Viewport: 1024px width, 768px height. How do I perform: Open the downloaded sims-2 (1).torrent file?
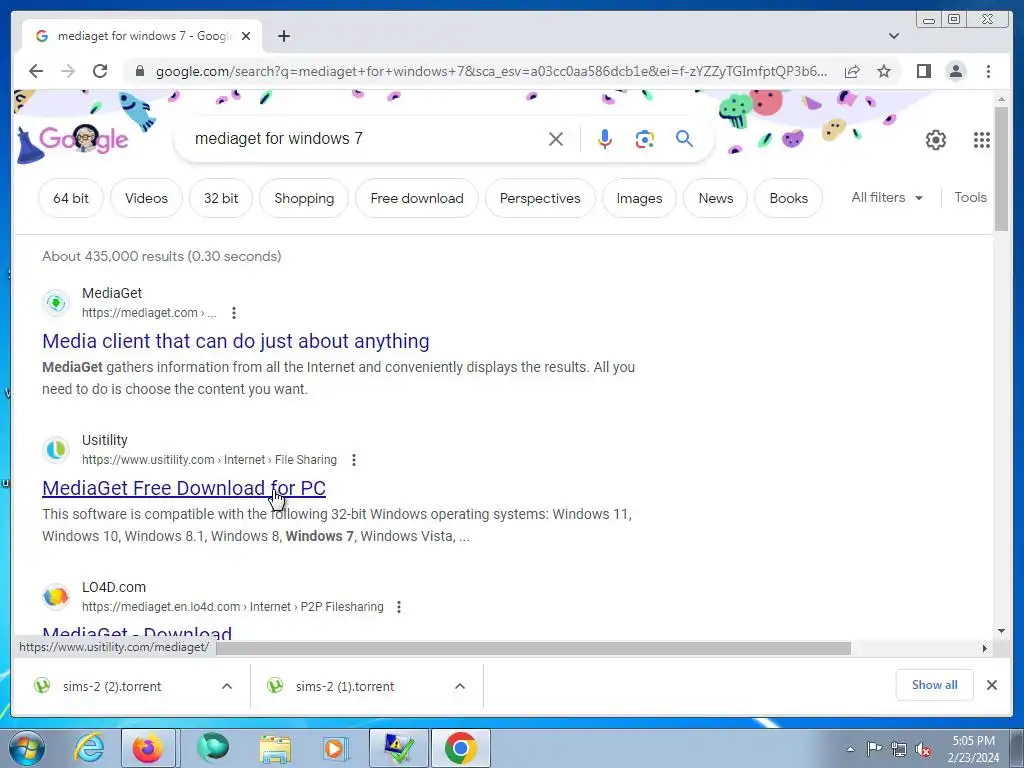[345, 686]
